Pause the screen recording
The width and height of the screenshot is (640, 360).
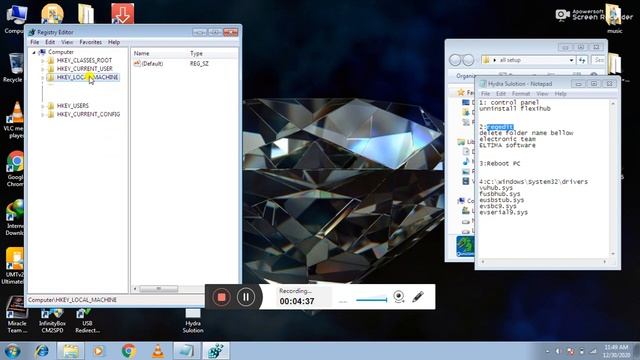246,297
